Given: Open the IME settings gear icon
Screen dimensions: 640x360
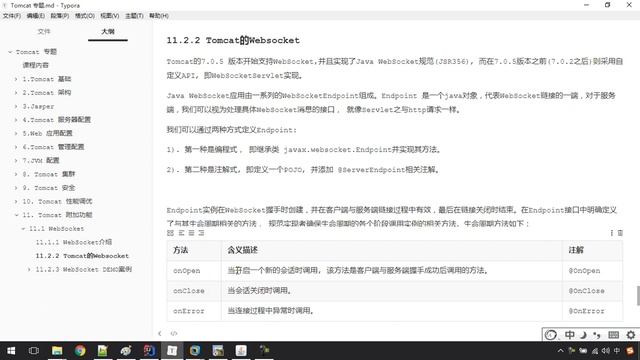Looking at the screenshot, I should tap(631, 335).
